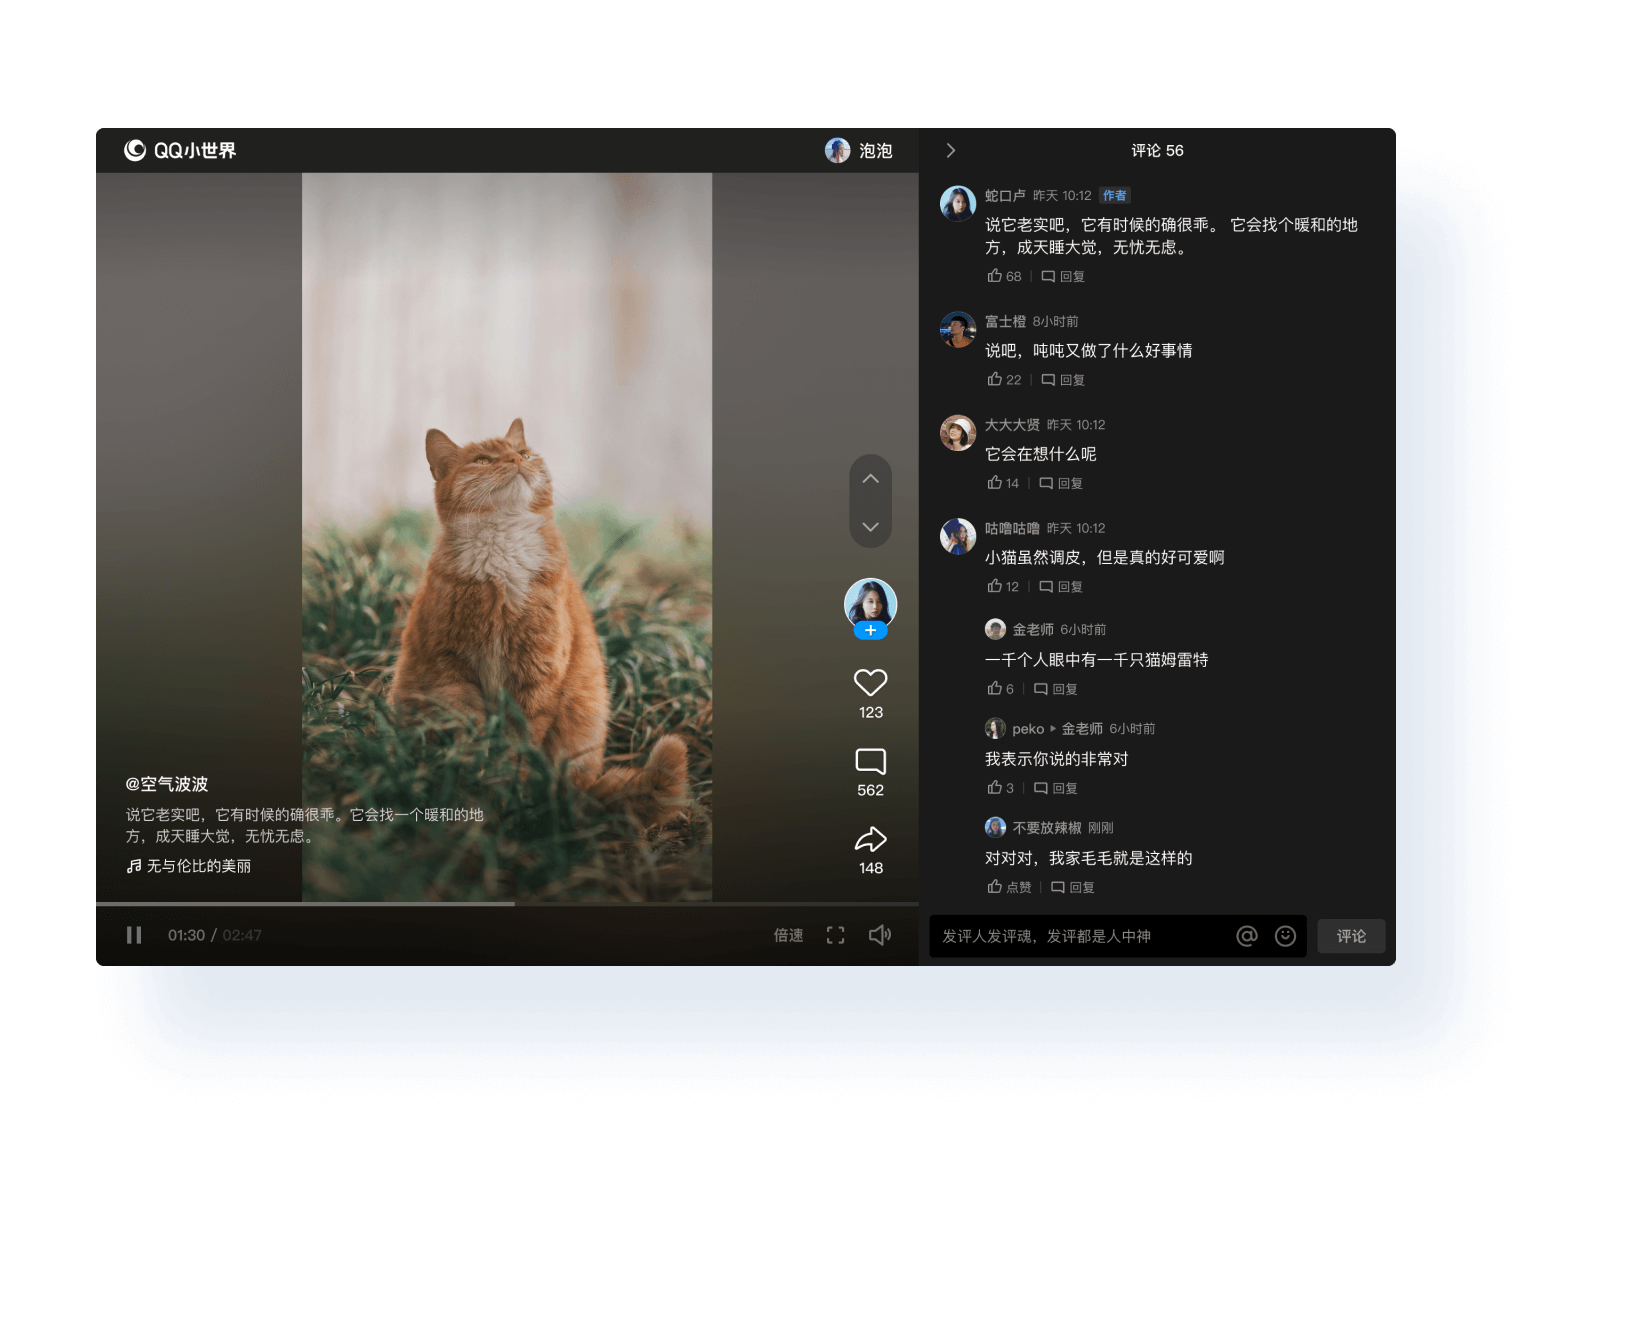The width and height of the screenshot is (1628, 1320).
Task: Click the 评论 submit button
Action: [1351, 936]
